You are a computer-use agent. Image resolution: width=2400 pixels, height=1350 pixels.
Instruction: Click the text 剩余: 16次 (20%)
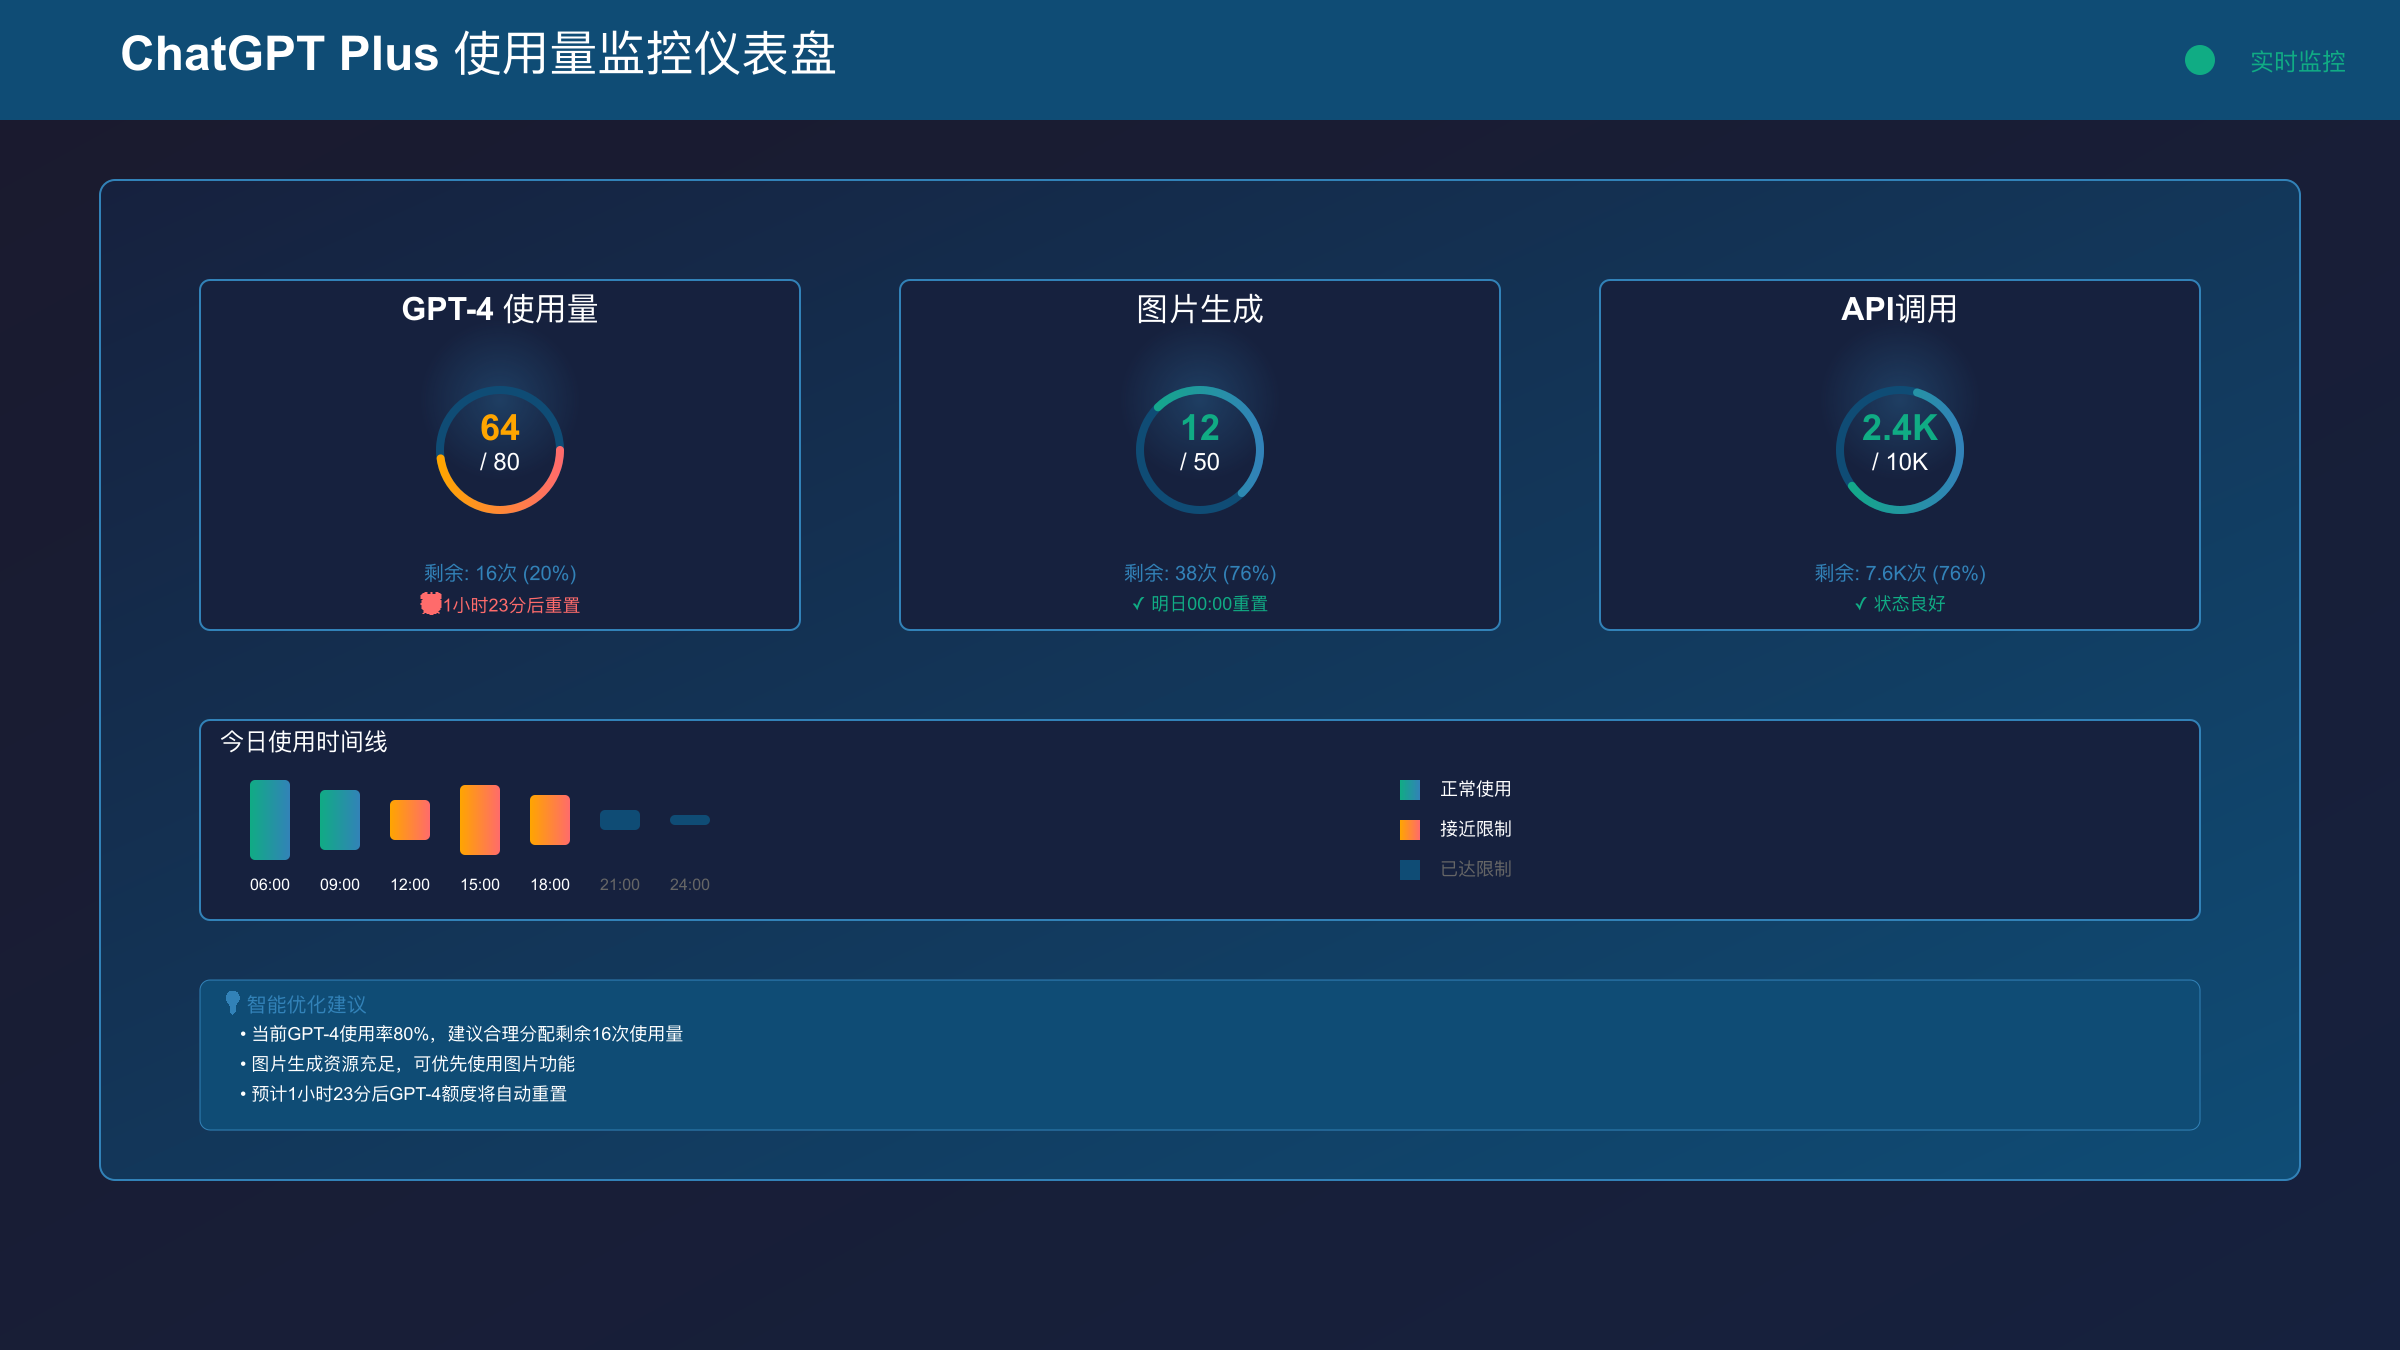pos(500,573)
